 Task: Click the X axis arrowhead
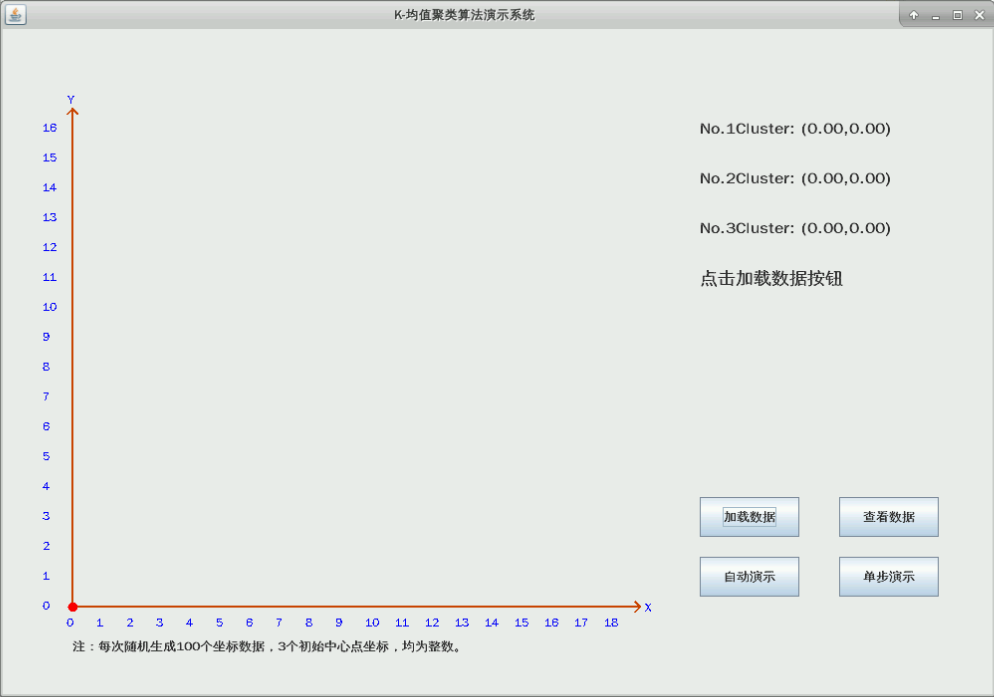tap(636, 606)
